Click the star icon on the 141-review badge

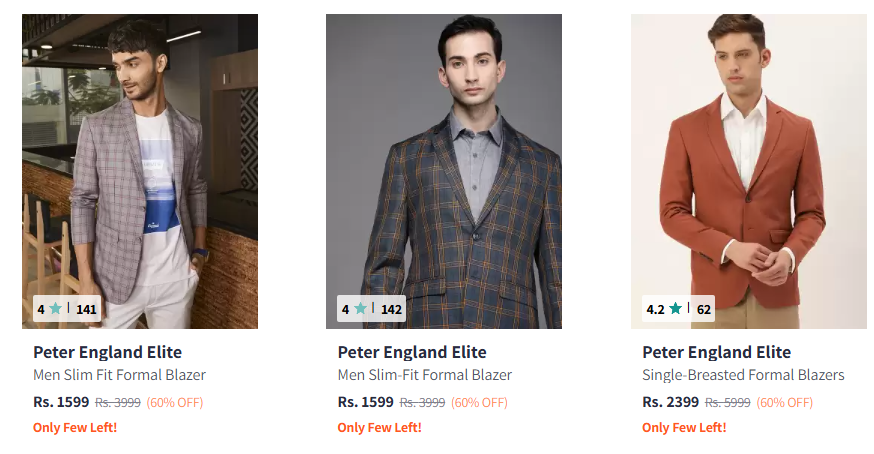55,309
